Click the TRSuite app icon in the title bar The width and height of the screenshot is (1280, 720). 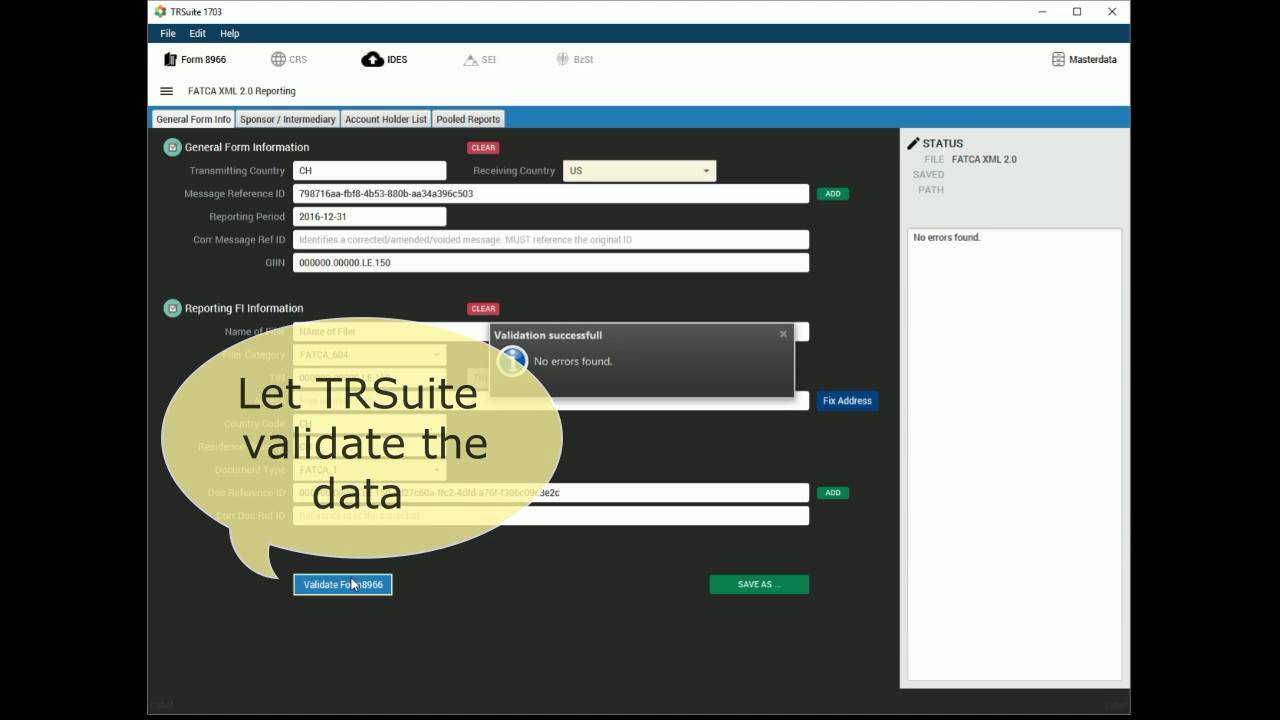[x=160, y=12]
